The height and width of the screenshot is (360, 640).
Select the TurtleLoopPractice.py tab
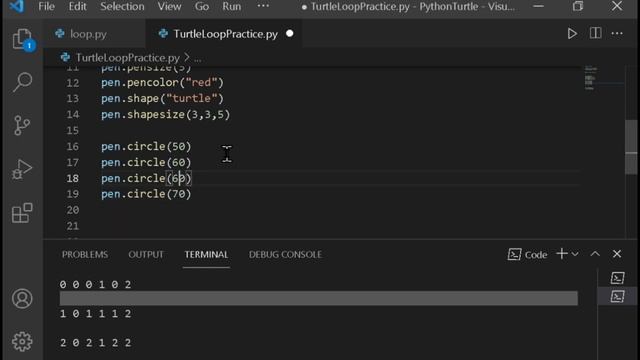tap(225, 34)
